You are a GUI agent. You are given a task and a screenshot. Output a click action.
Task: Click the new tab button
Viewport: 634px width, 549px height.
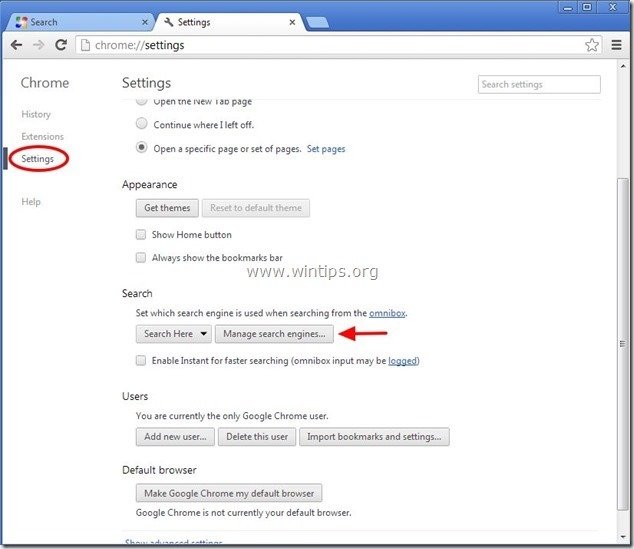pyautogui.click(x=317, y=21)
